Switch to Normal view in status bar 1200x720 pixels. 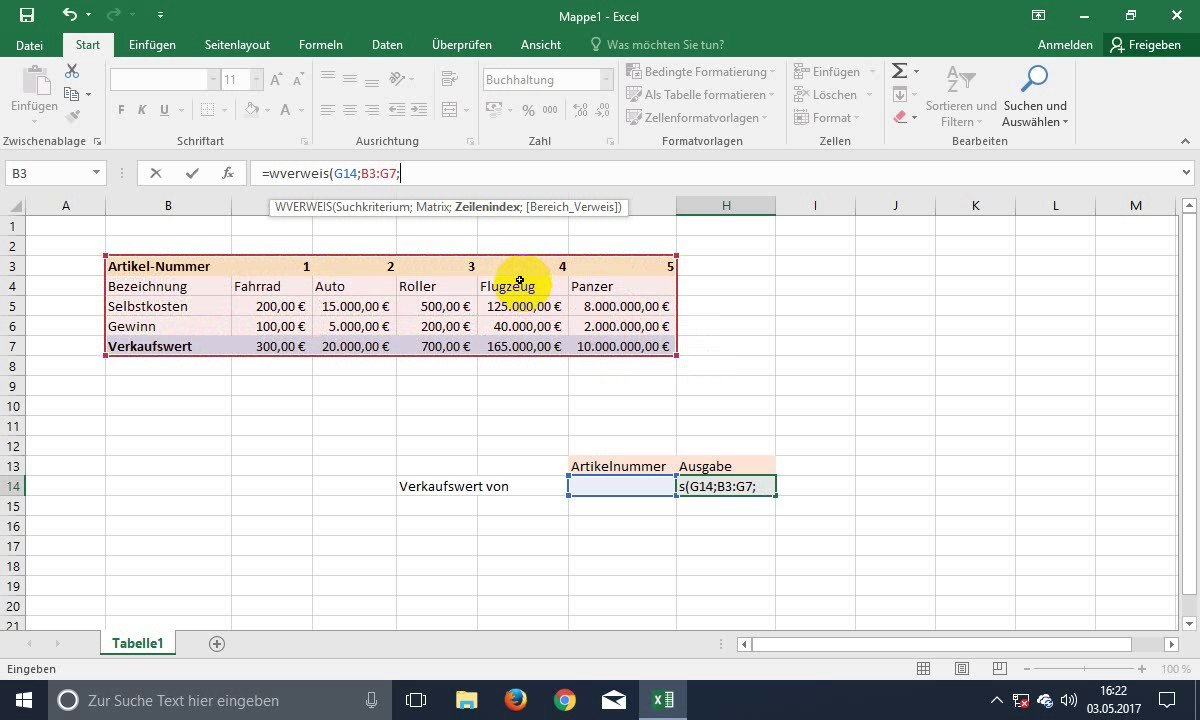click(x=923, y=669)
